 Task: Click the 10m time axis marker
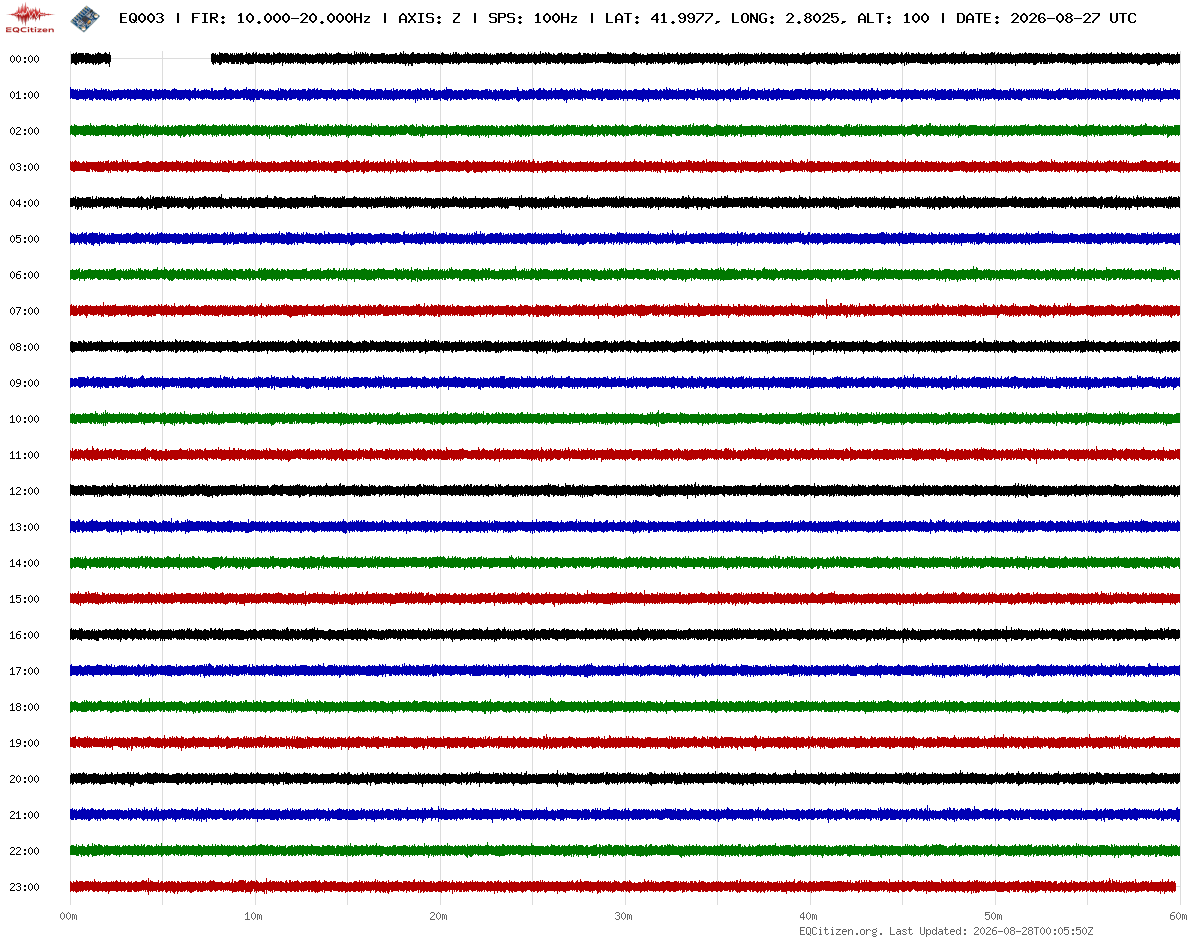pos(254,916)
